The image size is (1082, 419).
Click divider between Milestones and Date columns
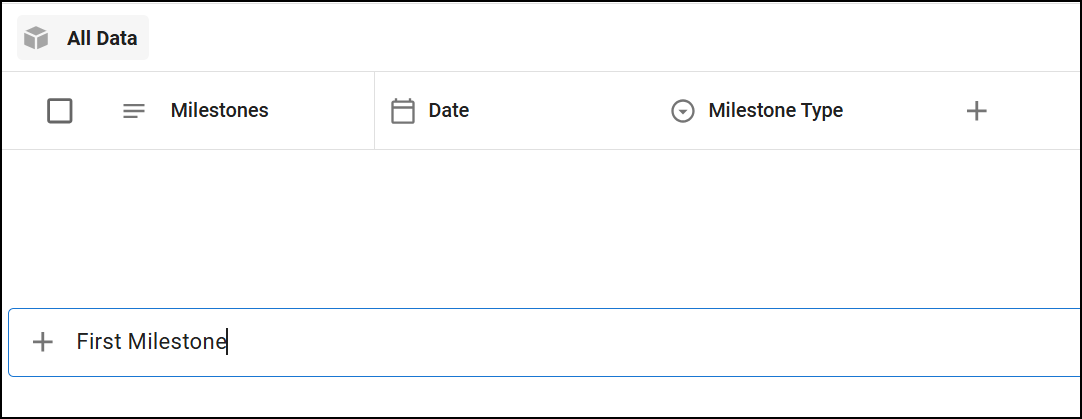[x=374, y=111]
